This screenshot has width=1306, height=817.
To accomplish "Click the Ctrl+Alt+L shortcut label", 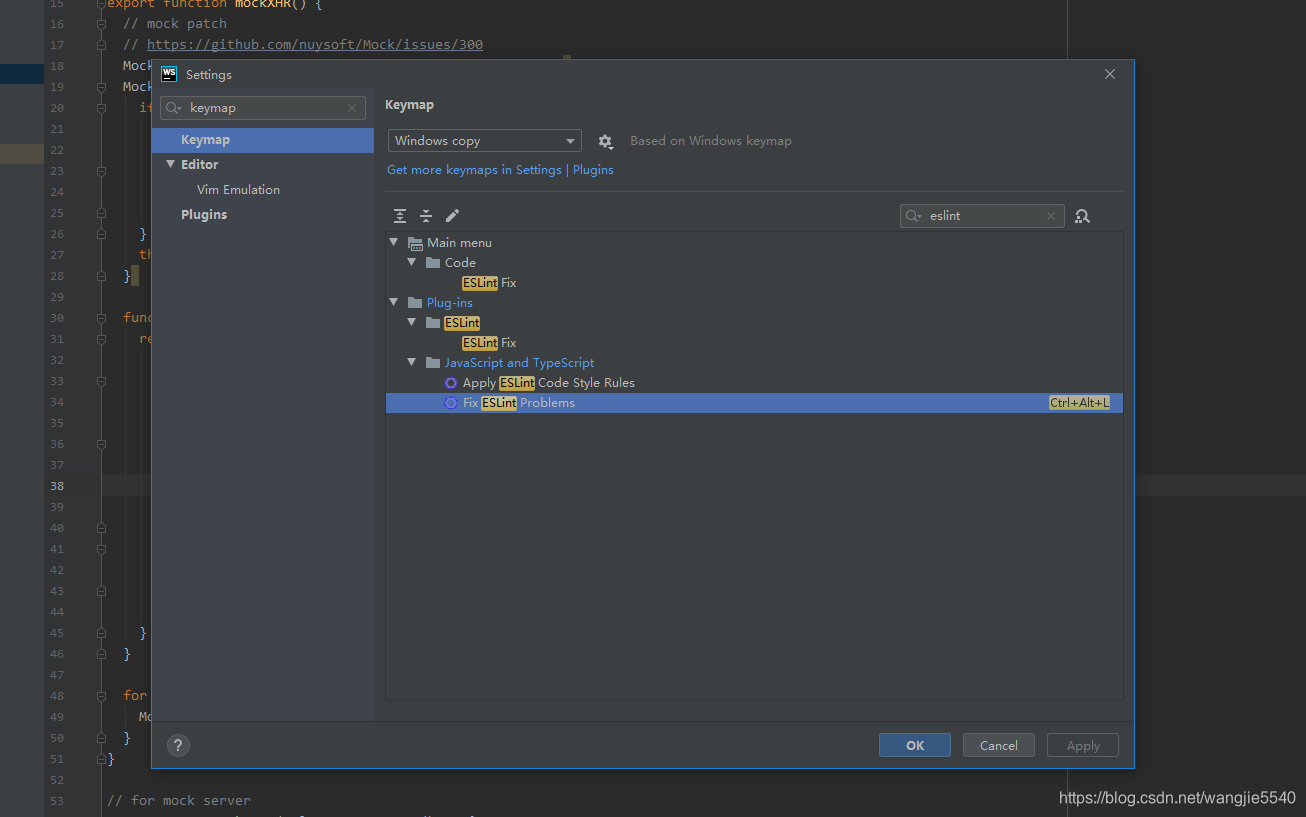I will (x=1079, y=403).
